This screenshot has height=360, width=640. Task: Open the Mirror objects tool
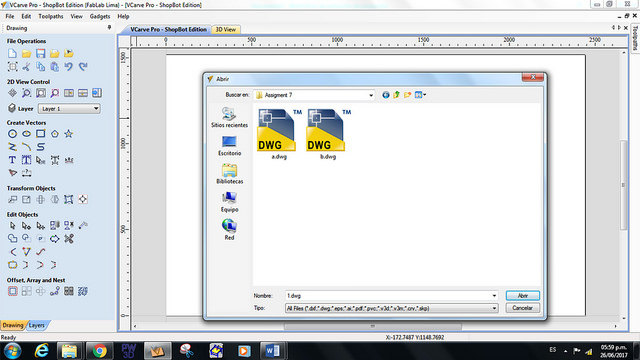55,199
